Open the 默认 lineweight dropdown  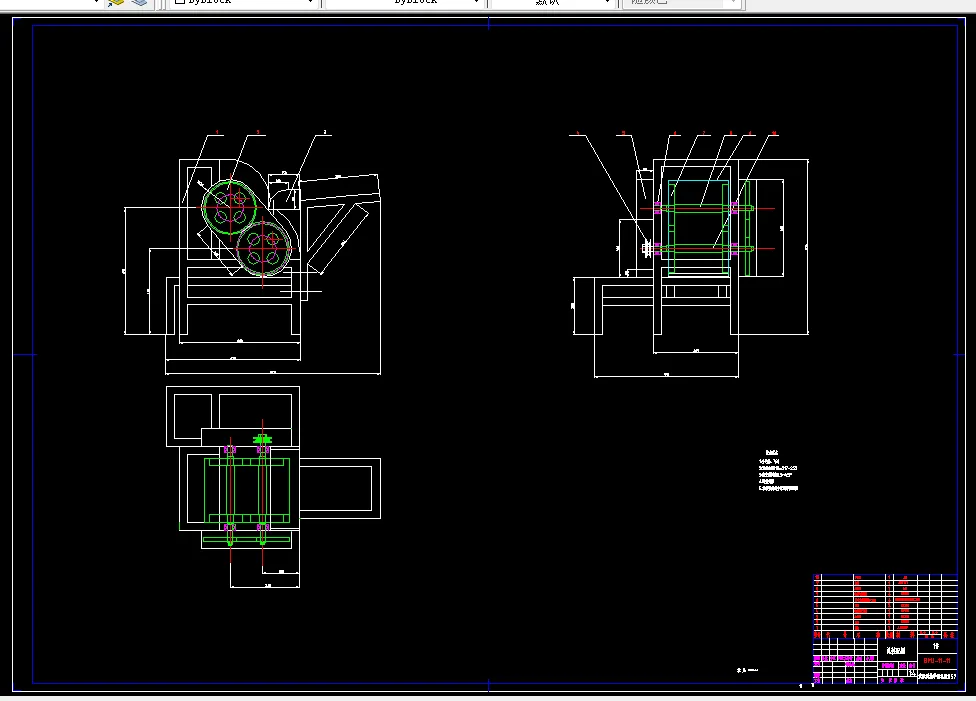point(552,2)
